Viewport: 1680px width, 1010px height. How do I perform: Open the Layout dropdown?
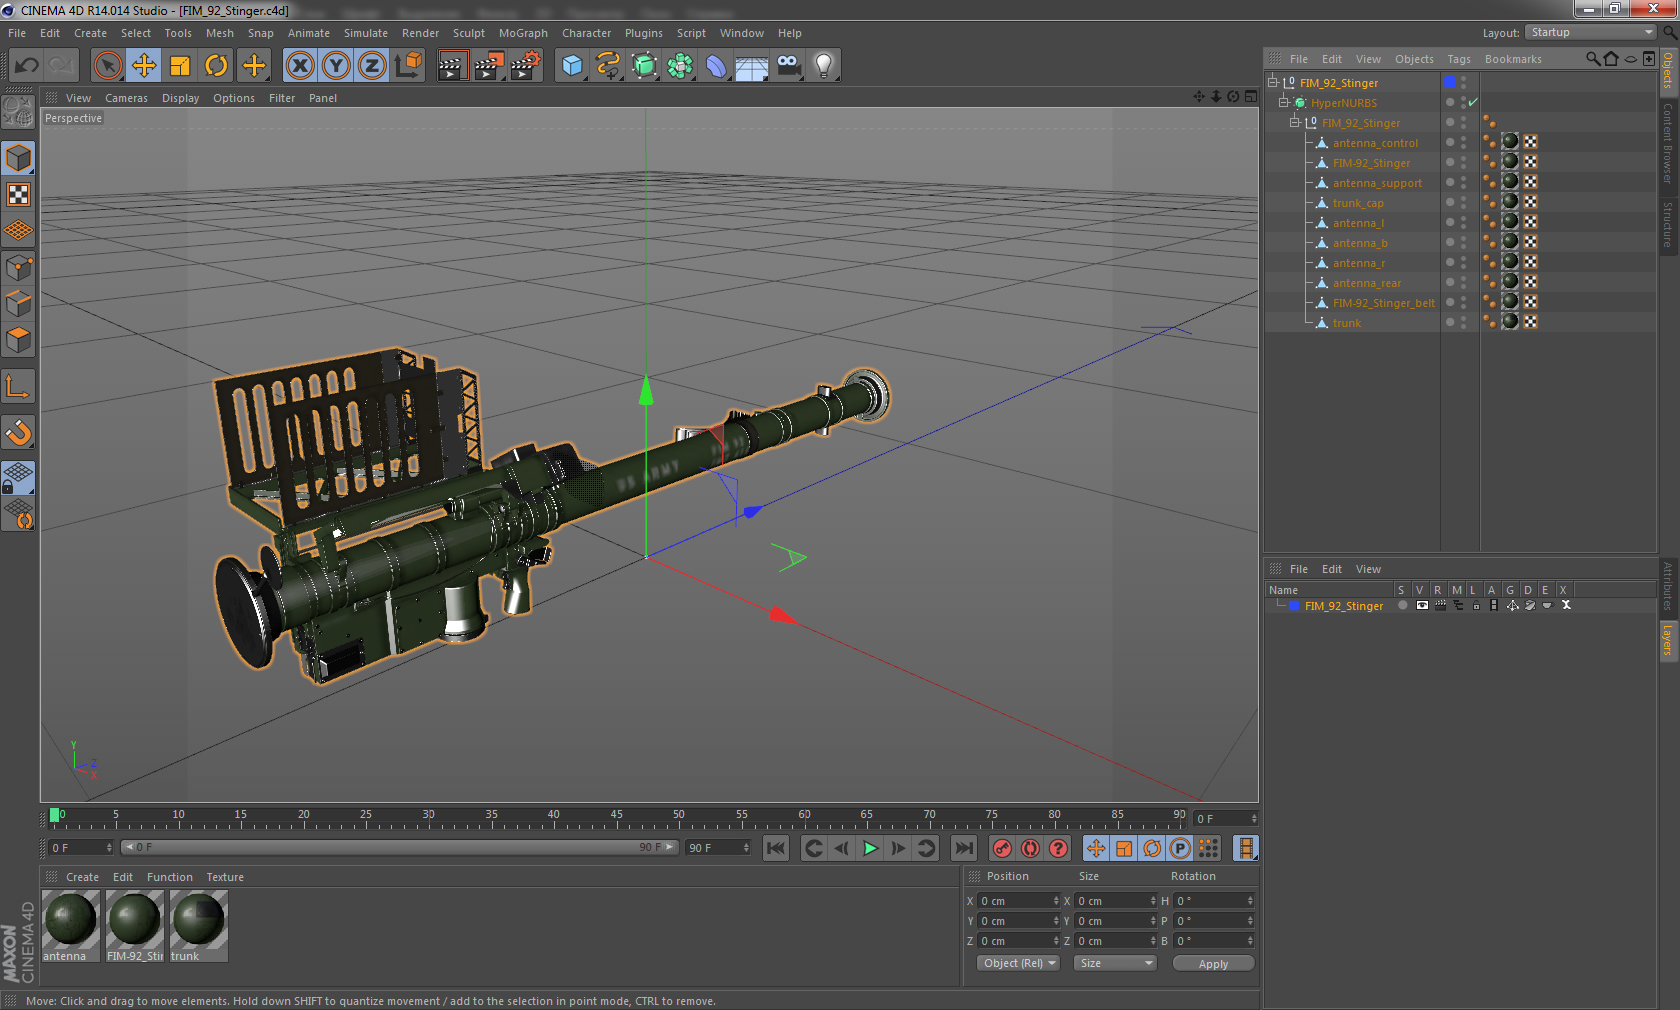pyautogui.click(x=1592, y=32)
